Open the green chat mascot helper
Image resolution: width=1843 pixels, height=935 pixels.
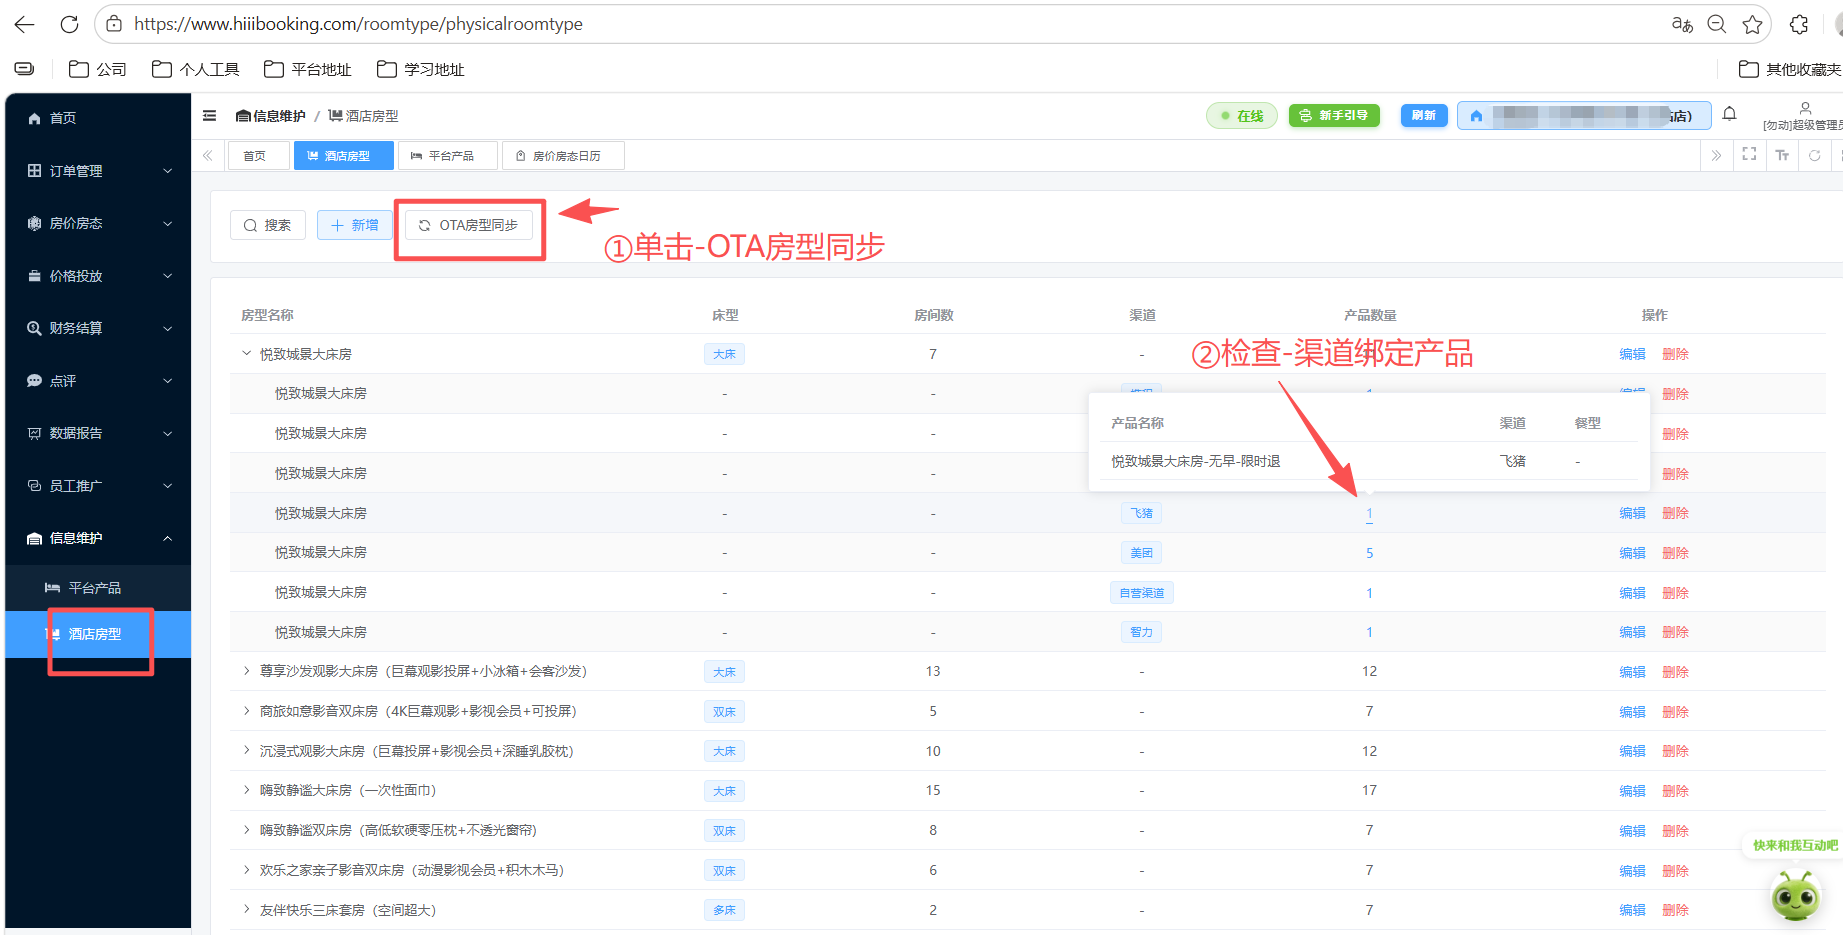(x=1795, y=894)
